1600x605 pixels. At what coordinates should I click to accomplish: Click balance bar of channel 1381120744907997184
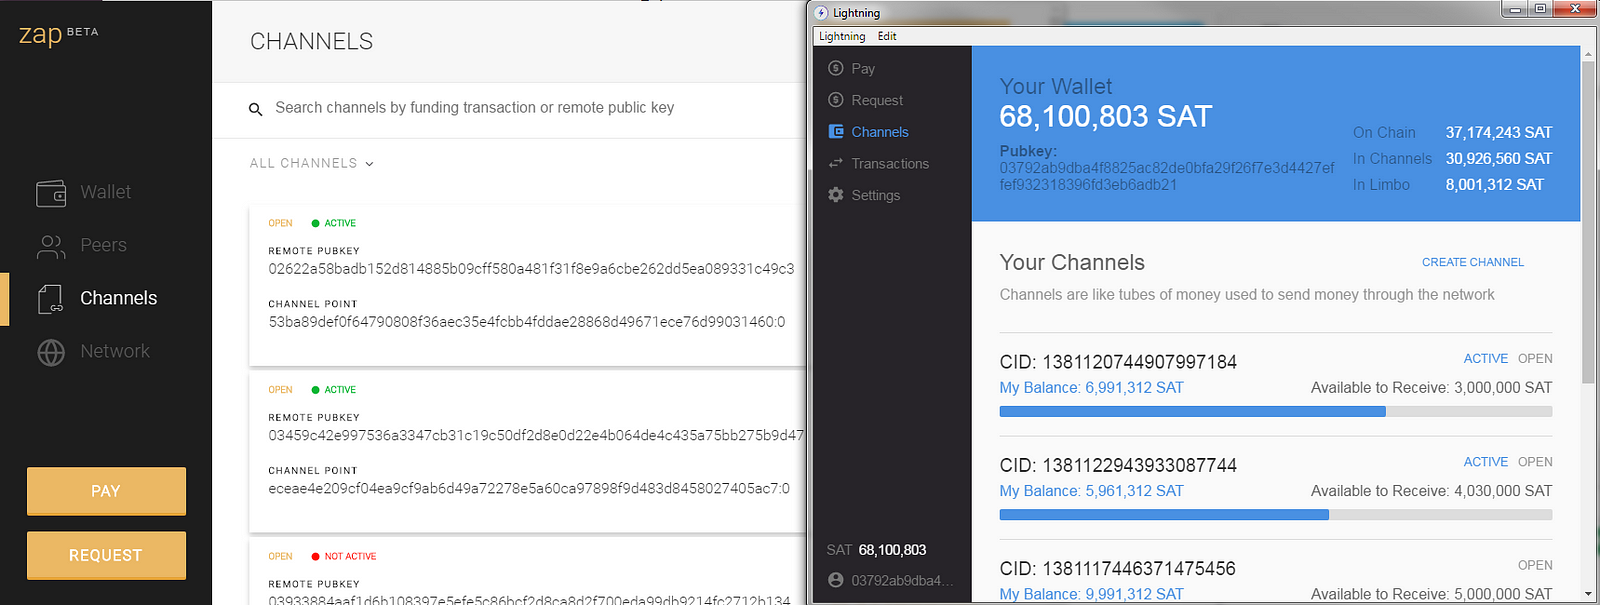(x=1276, y=411)
